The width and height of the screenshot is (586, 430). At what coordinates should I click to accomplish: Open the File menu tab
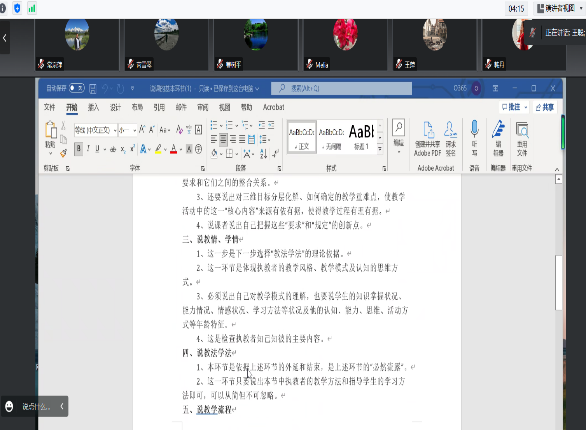tap(49, 107)
